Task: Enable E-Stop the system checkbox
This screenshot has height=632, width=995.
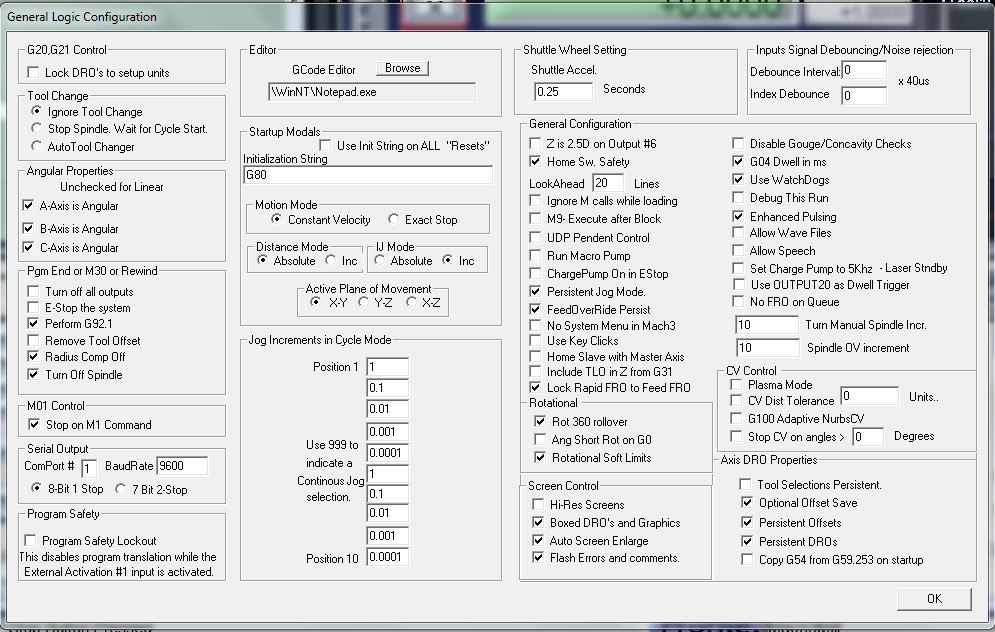Action: pyautogui.click(x=34, y=308)
